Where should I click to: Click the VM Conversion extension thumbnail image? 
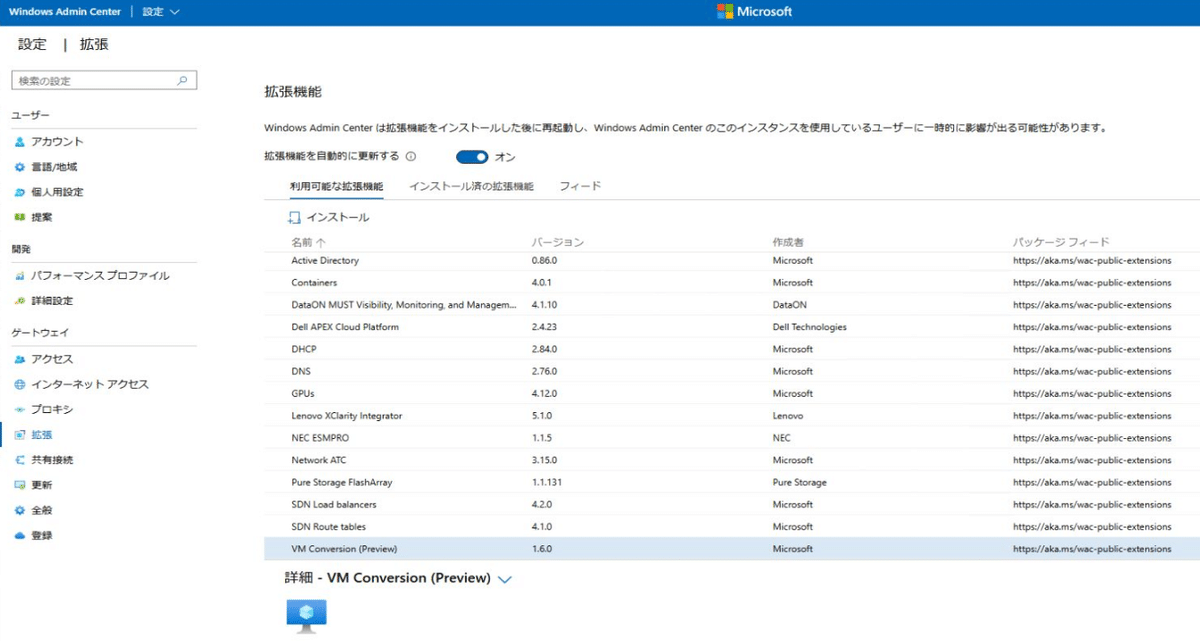(306, 614)
